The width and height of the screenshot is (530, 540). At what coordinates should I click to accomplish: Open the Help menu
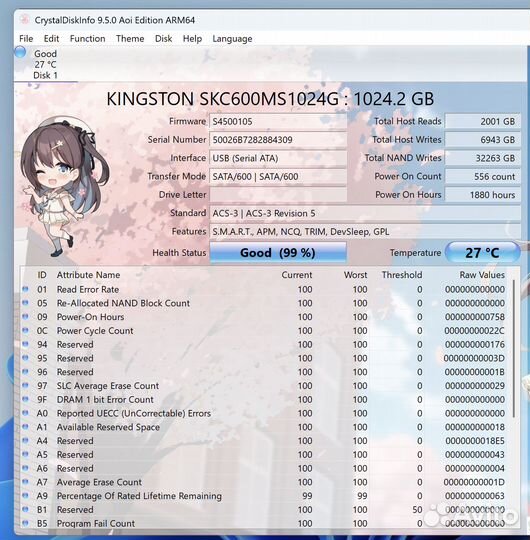[192, 39]
